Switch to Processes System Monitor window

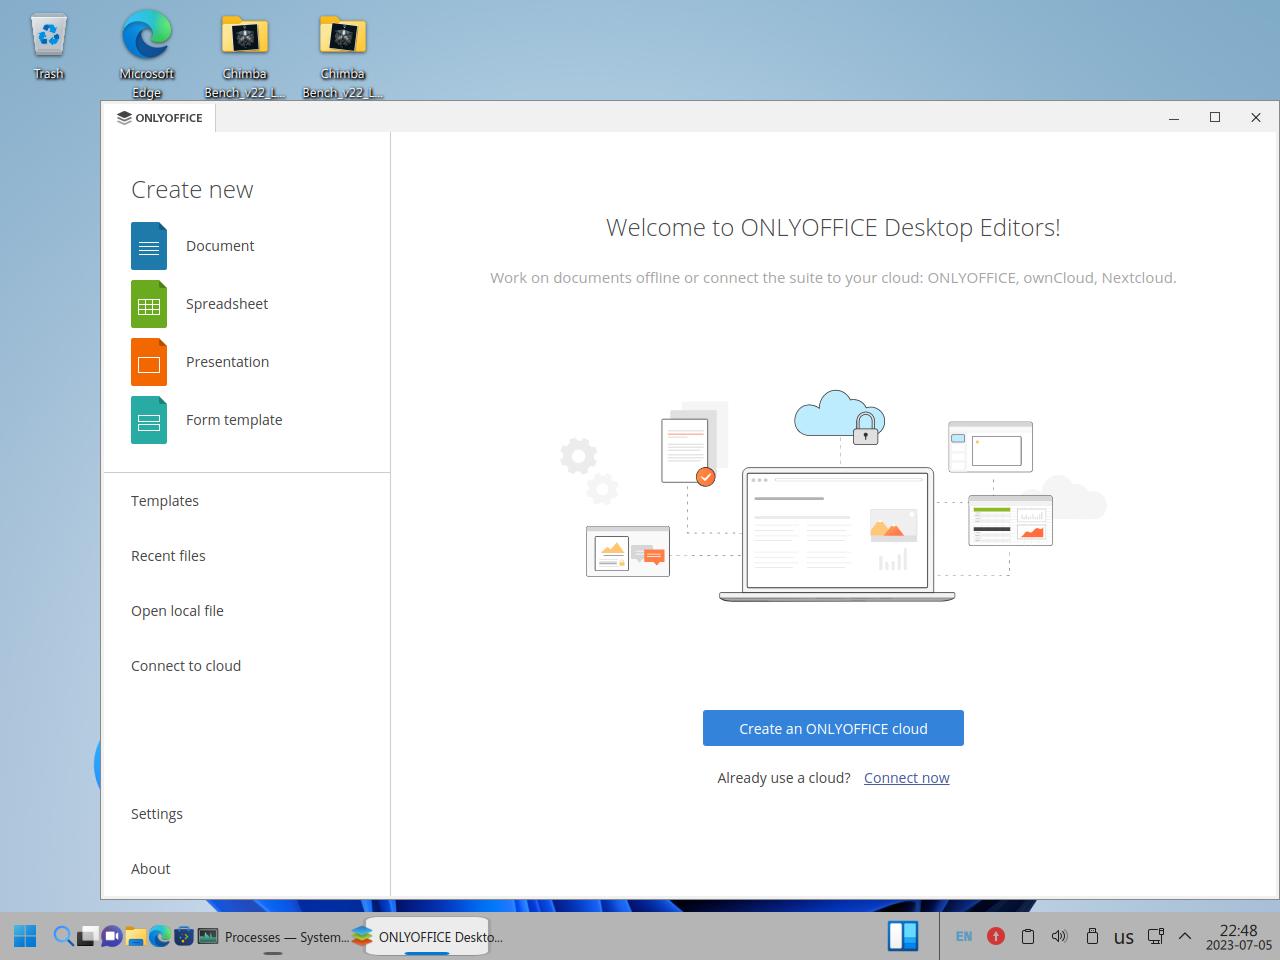point(273,937)
